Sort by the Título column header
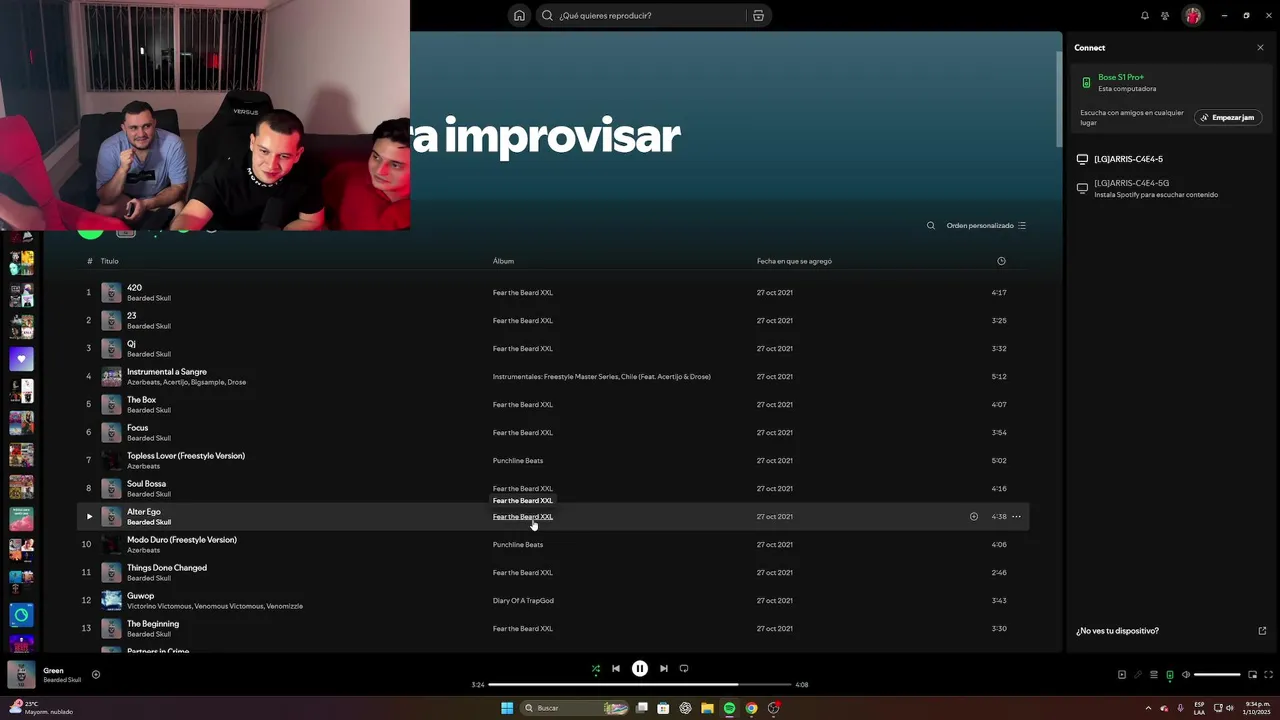Screen dimensions: 1280x720 click(x=109, y=261)
